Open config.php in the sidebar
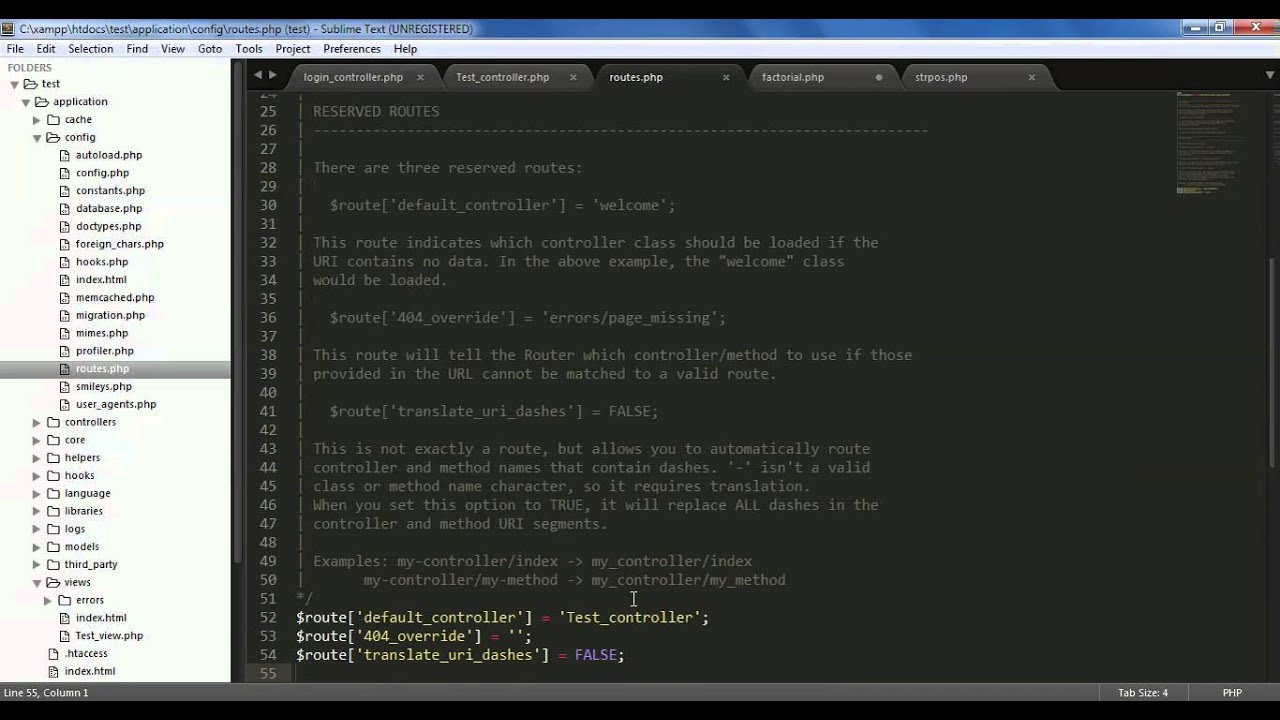This screenshot has height=720, width=1280. (x=102, y=173)
